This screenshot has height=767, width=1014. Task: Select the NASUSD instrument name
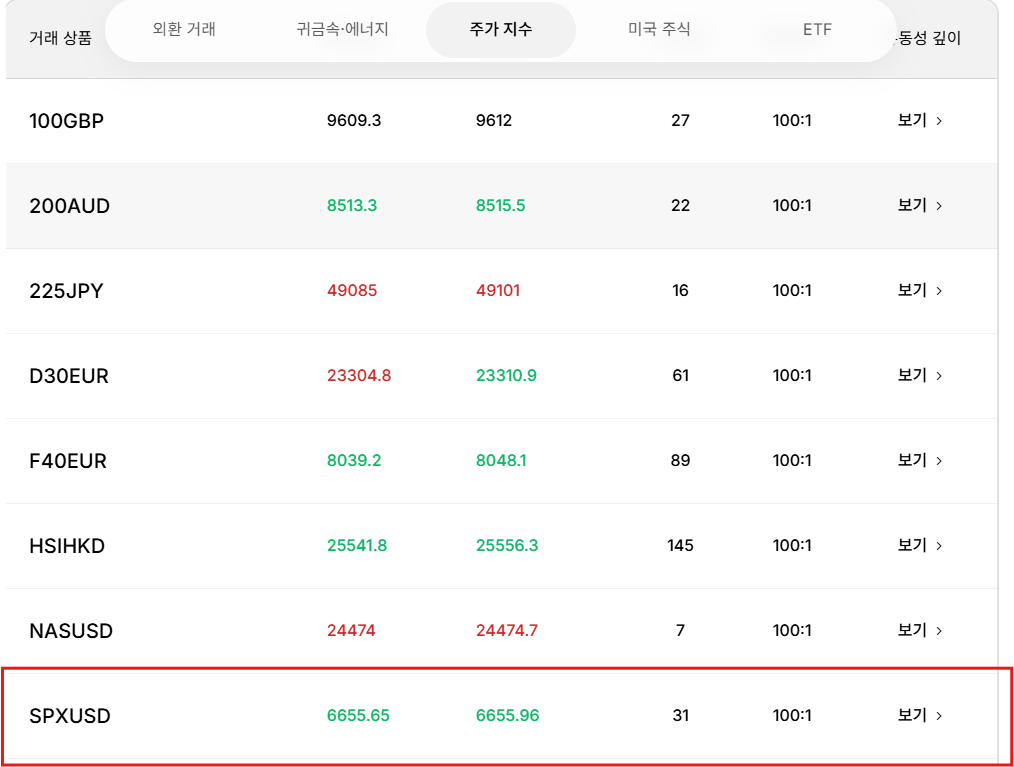tap(70, 630)
